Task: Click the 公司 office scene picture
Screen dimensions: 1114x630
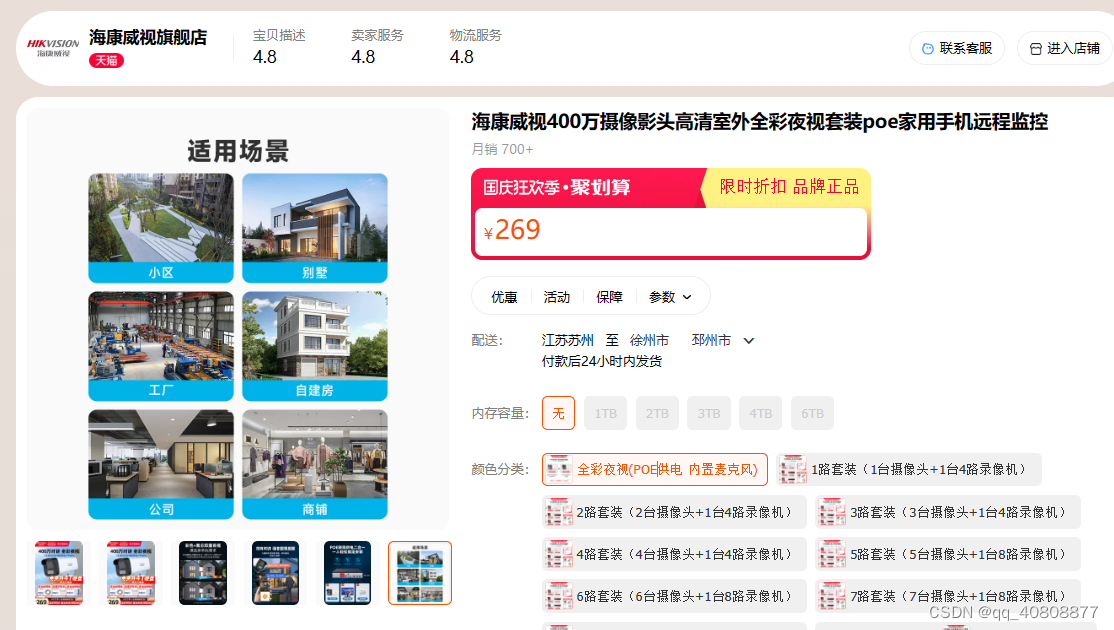Action: click(x=161, y=465)
